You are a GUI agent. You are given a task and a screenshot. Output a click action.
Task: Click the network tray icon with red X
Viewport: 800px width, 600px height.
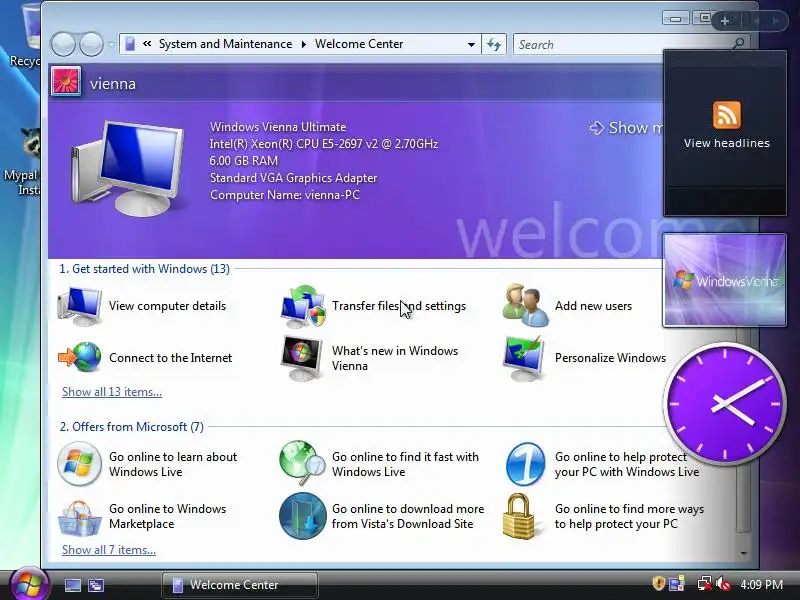click(x=705, y=584)
